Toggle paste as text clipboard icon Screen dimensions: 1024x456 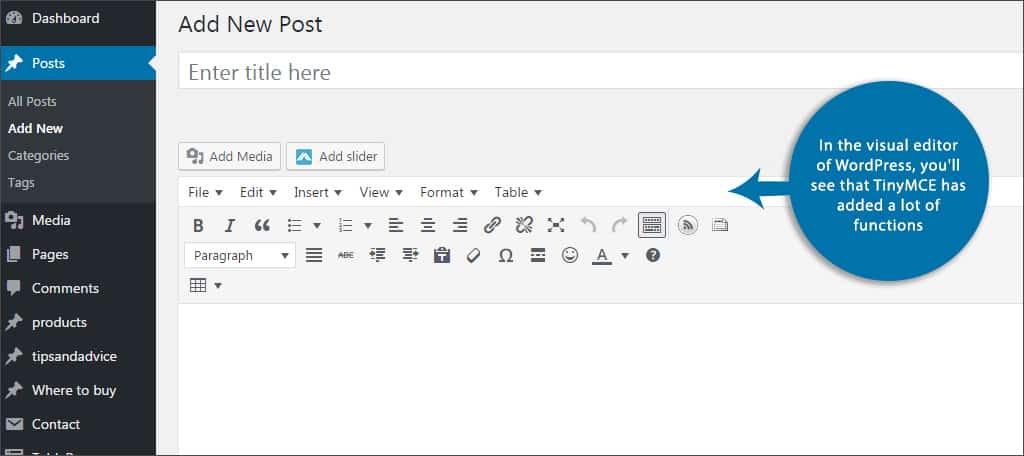click(442, 256)
